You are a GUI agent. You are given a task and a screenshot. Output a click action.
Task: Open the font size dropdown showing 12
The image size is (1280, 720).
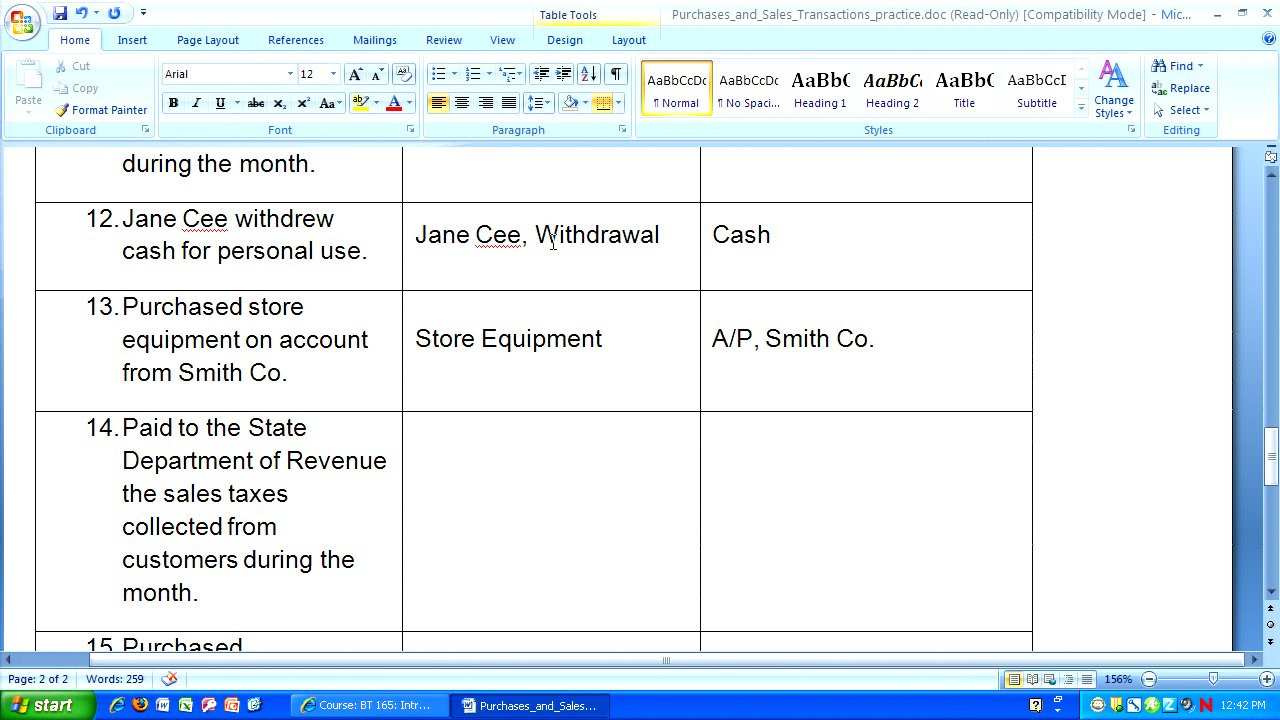click(x=333, y=74)
